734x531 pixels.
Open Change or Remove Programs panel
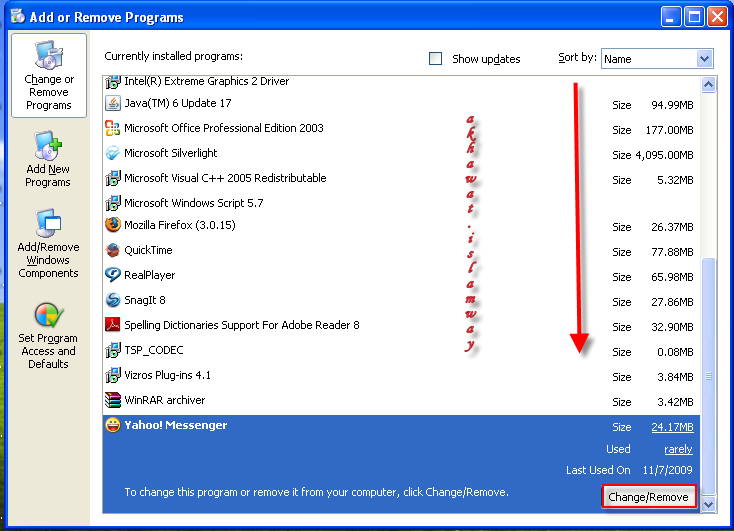tap(49, 75)
